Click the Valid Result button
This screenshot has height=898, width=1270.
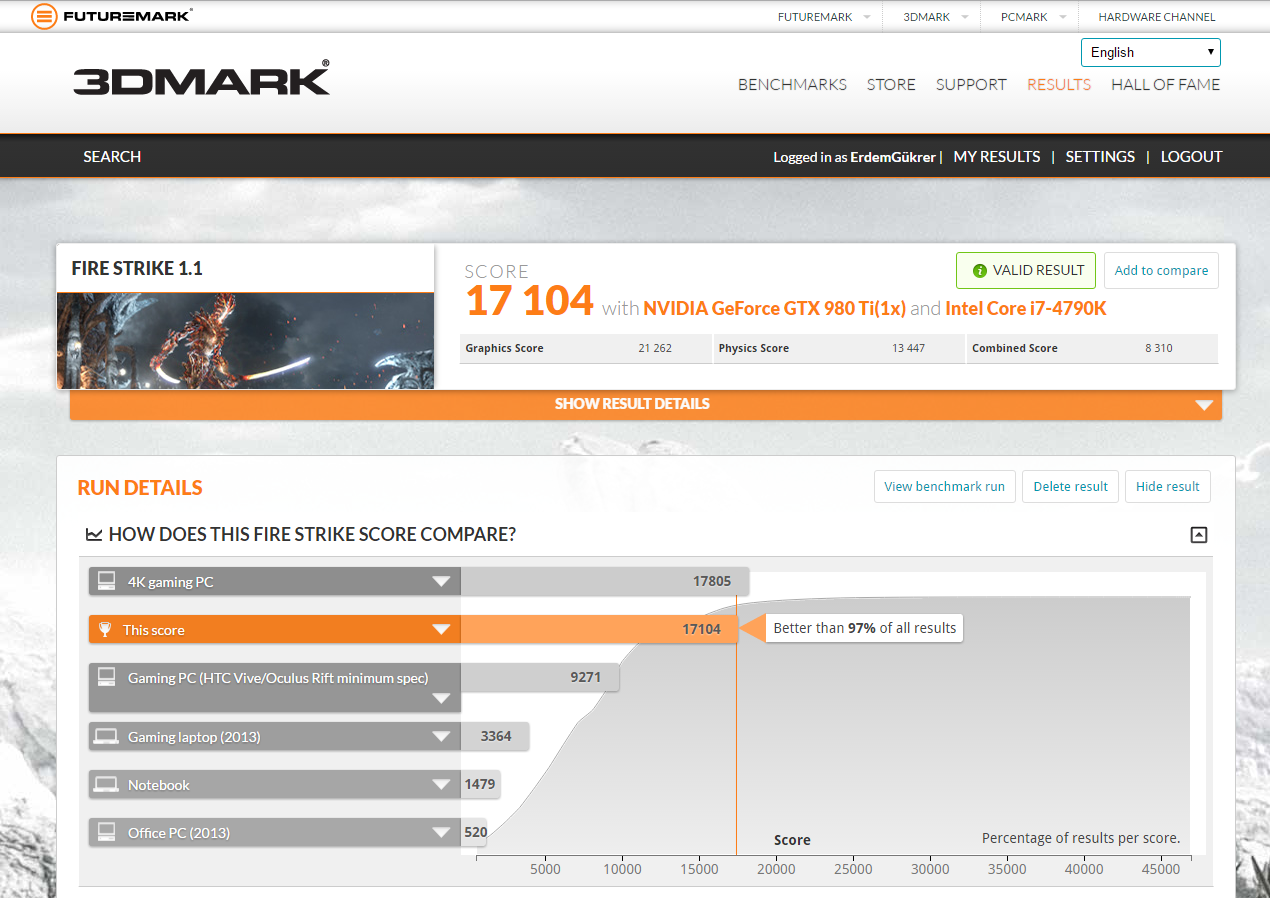pos(1026,270)
